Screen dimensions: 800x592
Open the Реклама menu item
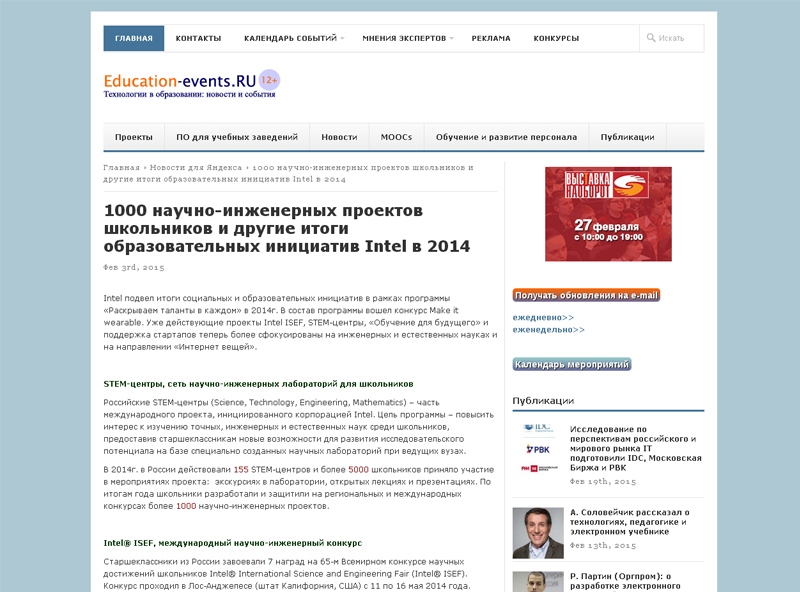point(491,38)
